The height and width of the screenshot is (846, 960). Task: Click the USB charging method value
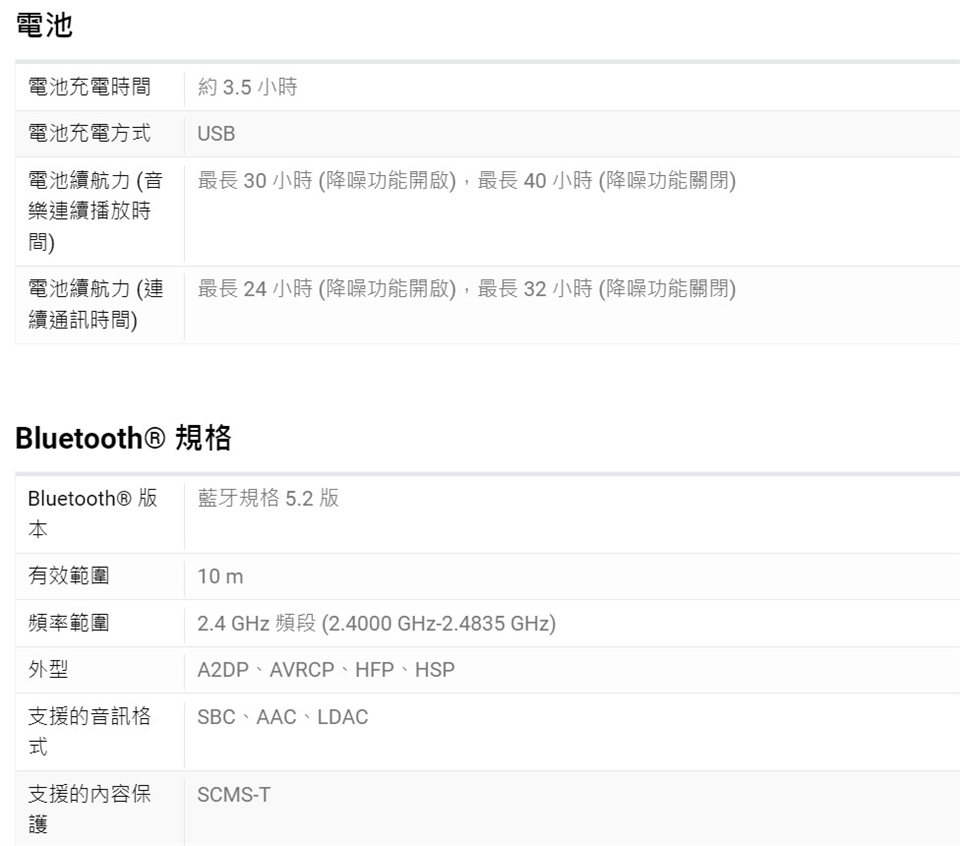216,134
